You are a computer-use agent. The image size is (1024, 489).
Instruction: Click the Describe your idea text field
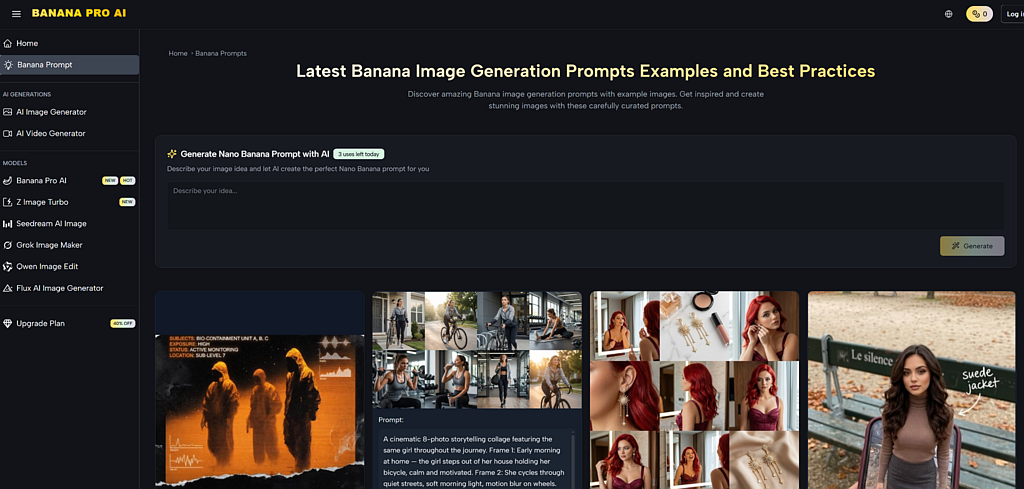pyautogui.click(x=585, y=205)
